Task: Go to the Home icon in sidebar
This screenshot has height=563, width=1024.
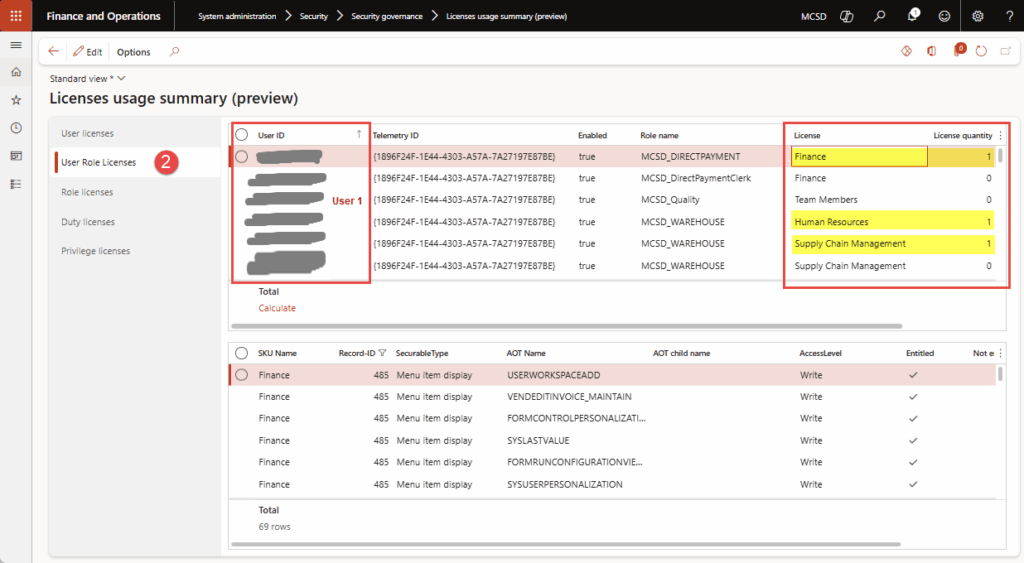Action: (x=16, y=72)
